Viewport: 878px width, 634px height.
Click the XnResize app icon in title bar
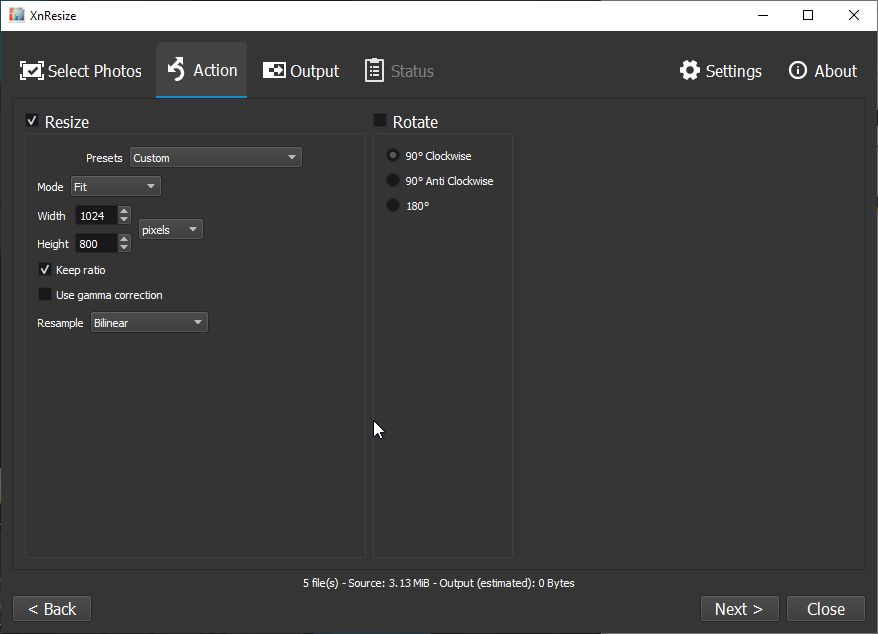point(16,15)
